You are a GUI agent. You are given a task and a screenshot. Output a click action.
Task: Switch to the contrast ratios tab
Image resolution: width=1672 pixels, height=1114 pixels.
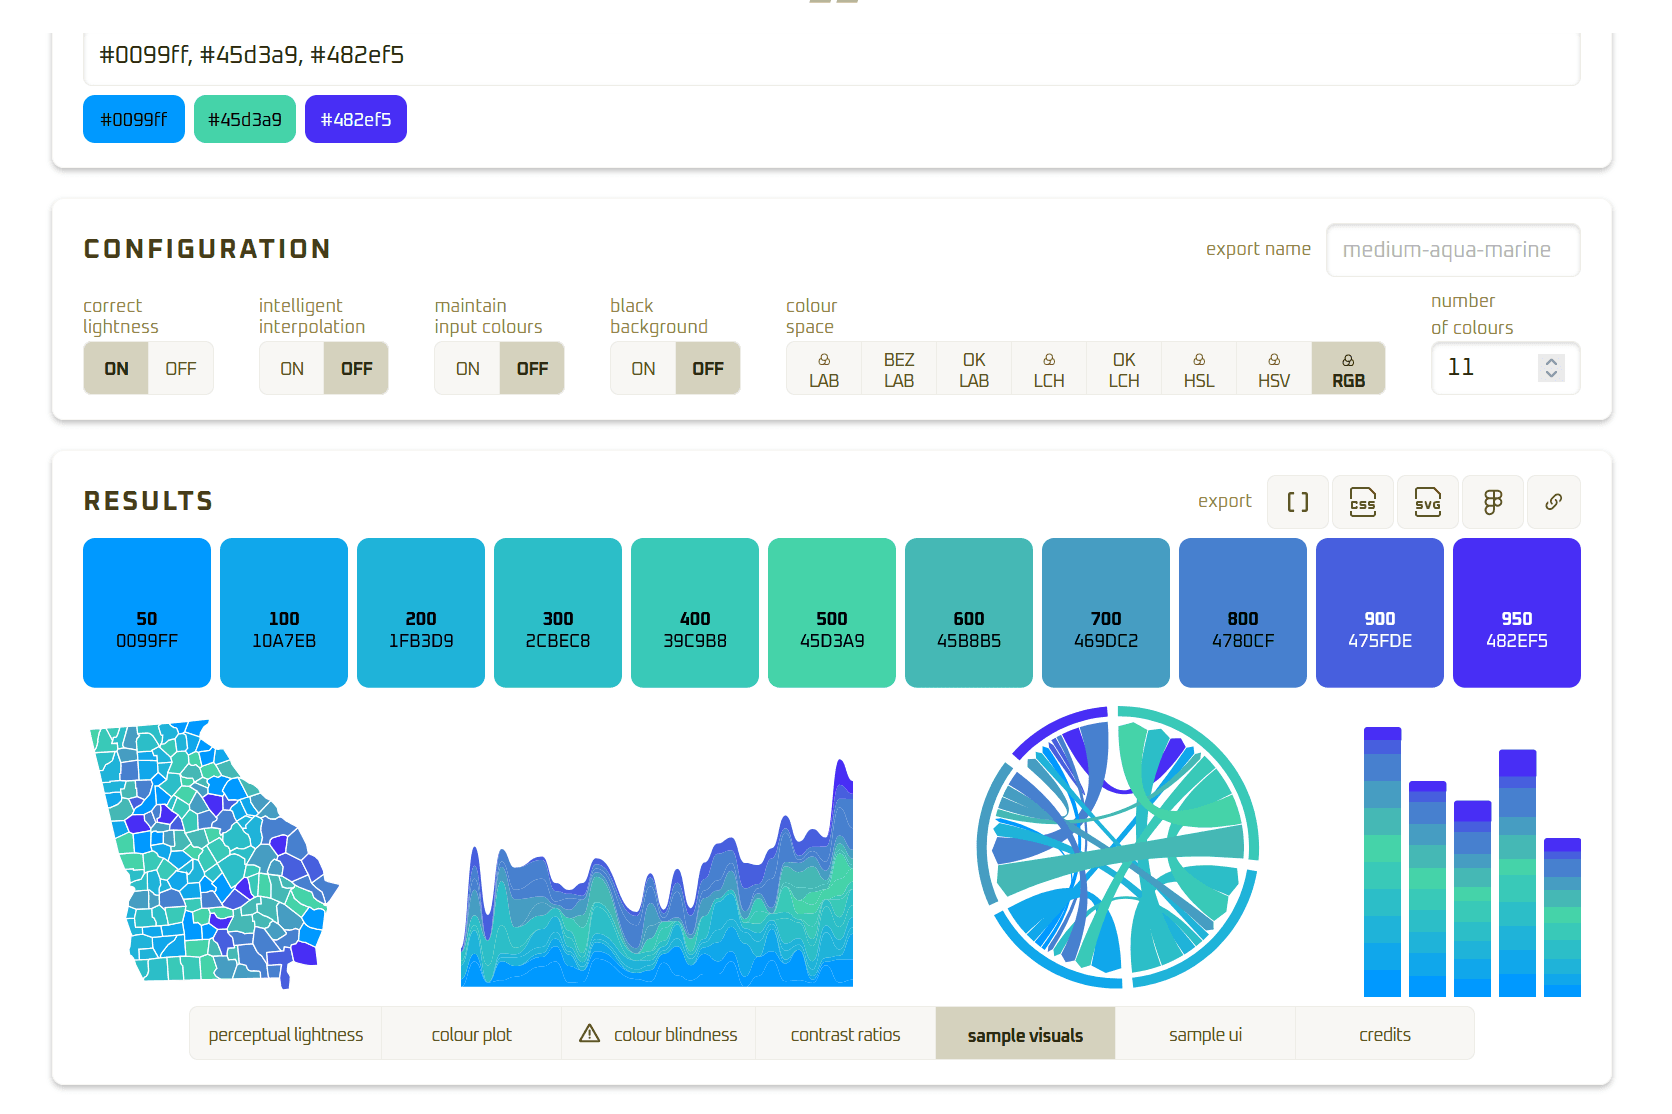pyautogui.click(x=845, y=1033)
